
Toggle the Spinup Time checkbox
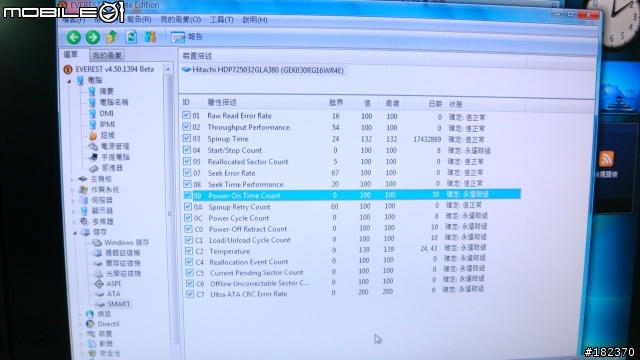[187, 138]
